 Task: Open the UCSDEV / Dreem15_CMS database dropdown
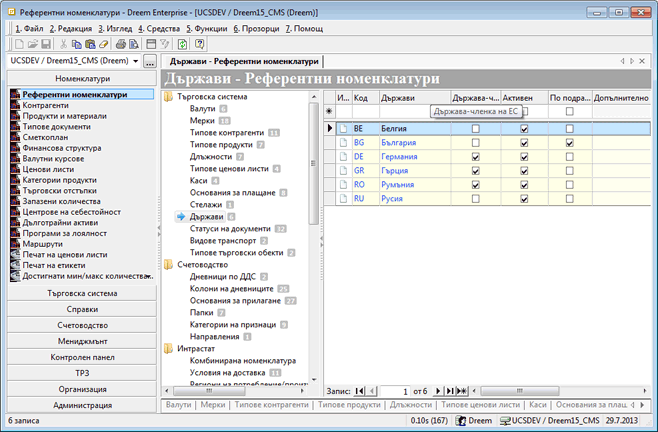(x=136, y=61)
